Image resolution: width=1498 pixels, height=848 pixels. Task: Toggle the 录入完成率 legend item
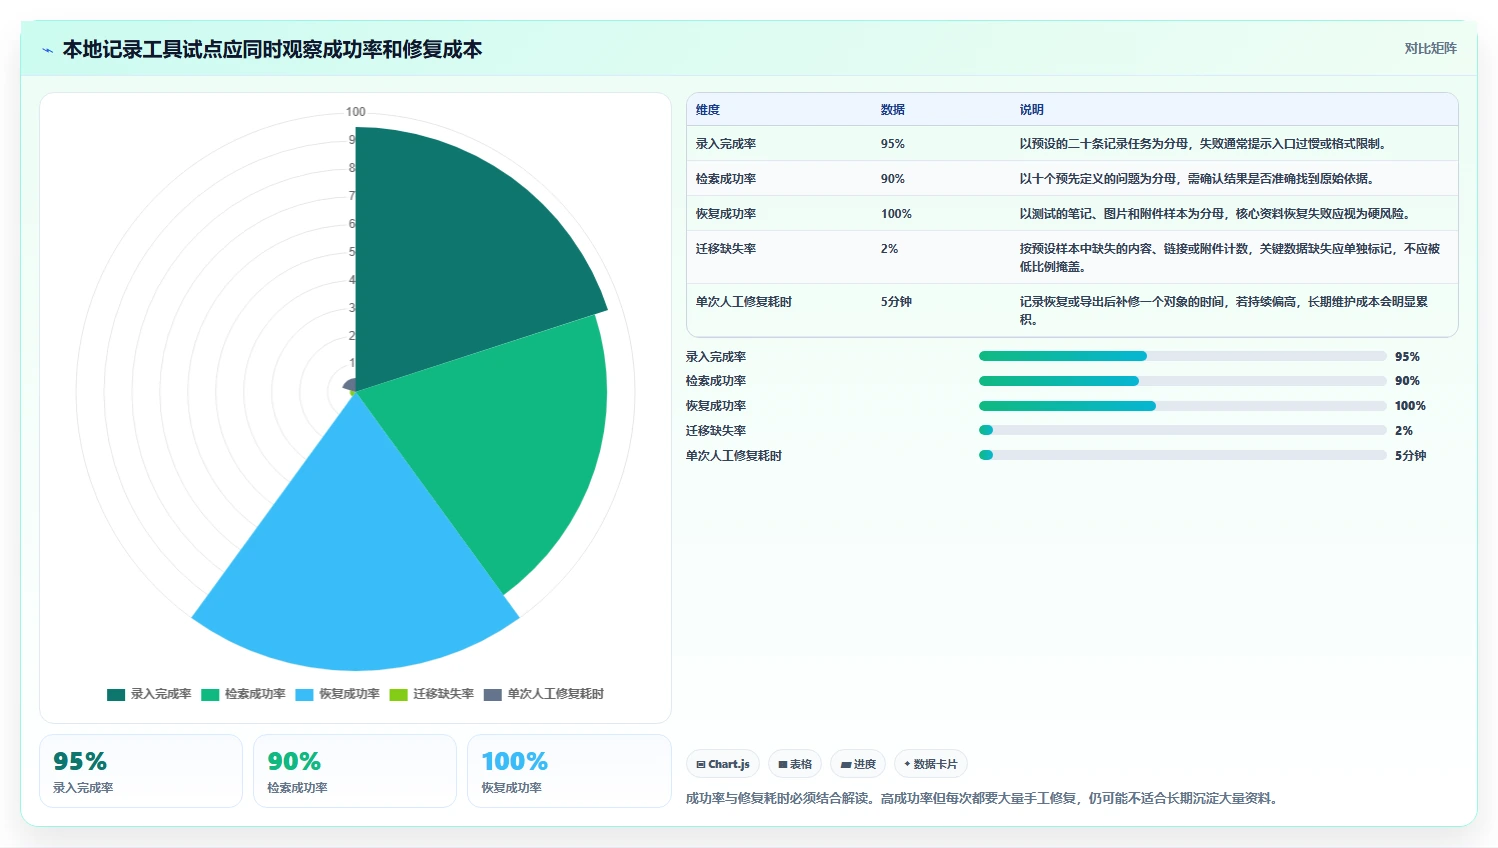pyautogui.click(x=149, y=694)
